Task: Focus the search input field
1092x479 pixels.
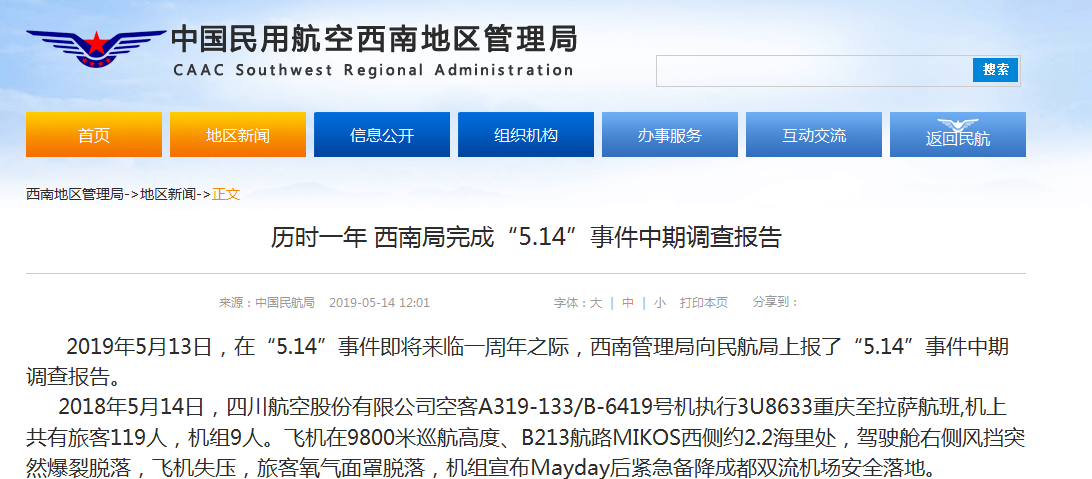Action: tap(814, 71)
